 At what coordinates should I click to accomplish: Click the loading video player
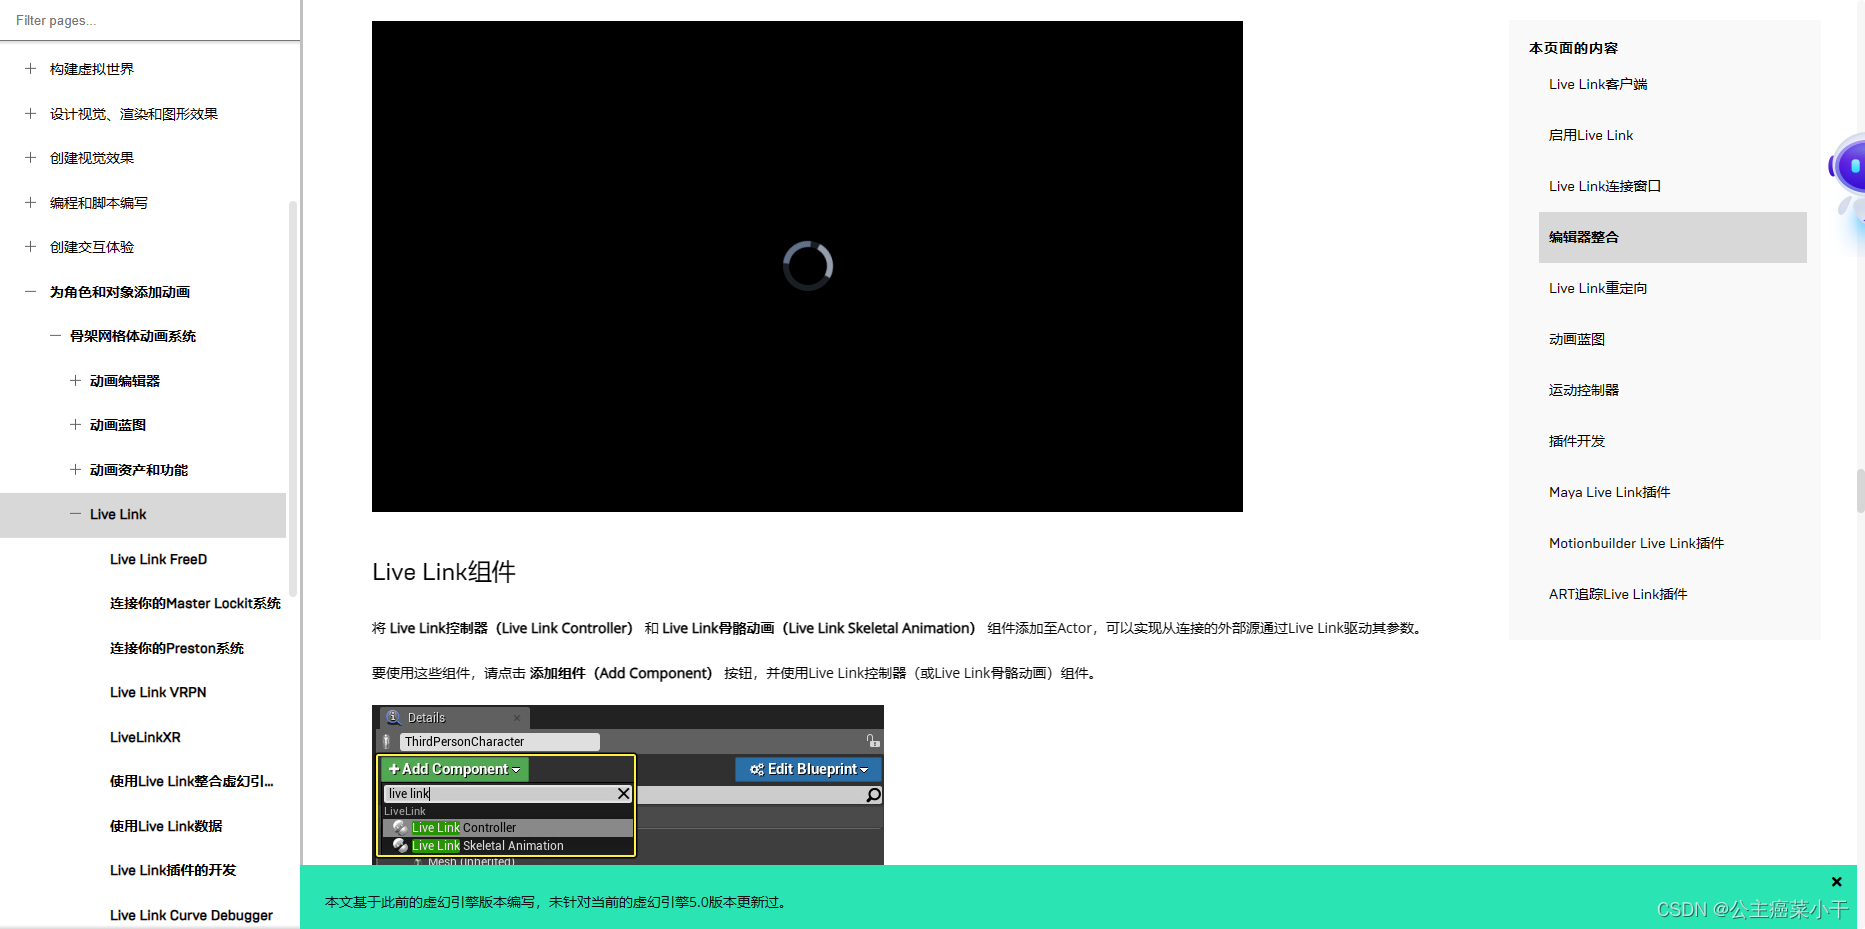[x=807, y=266]
